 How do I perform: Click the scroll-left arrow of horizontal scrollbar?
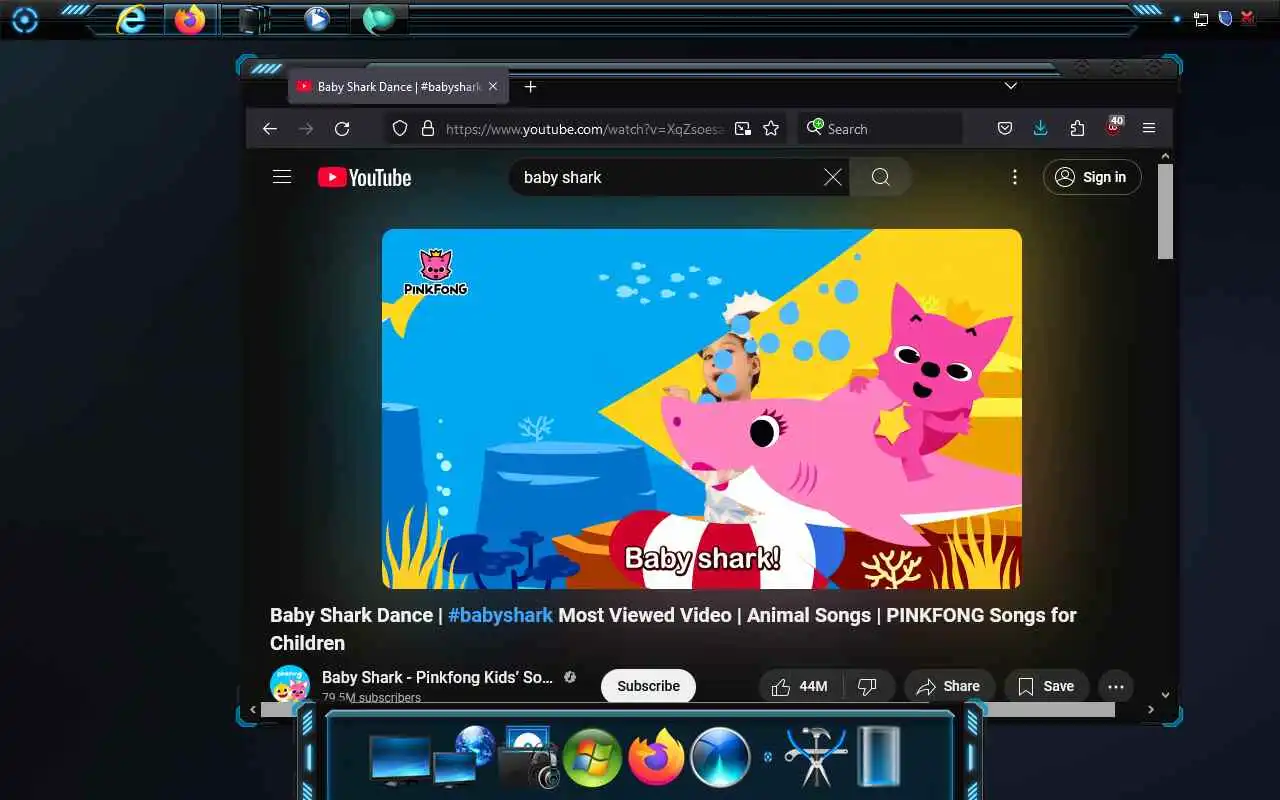click(x=253, y=710)
